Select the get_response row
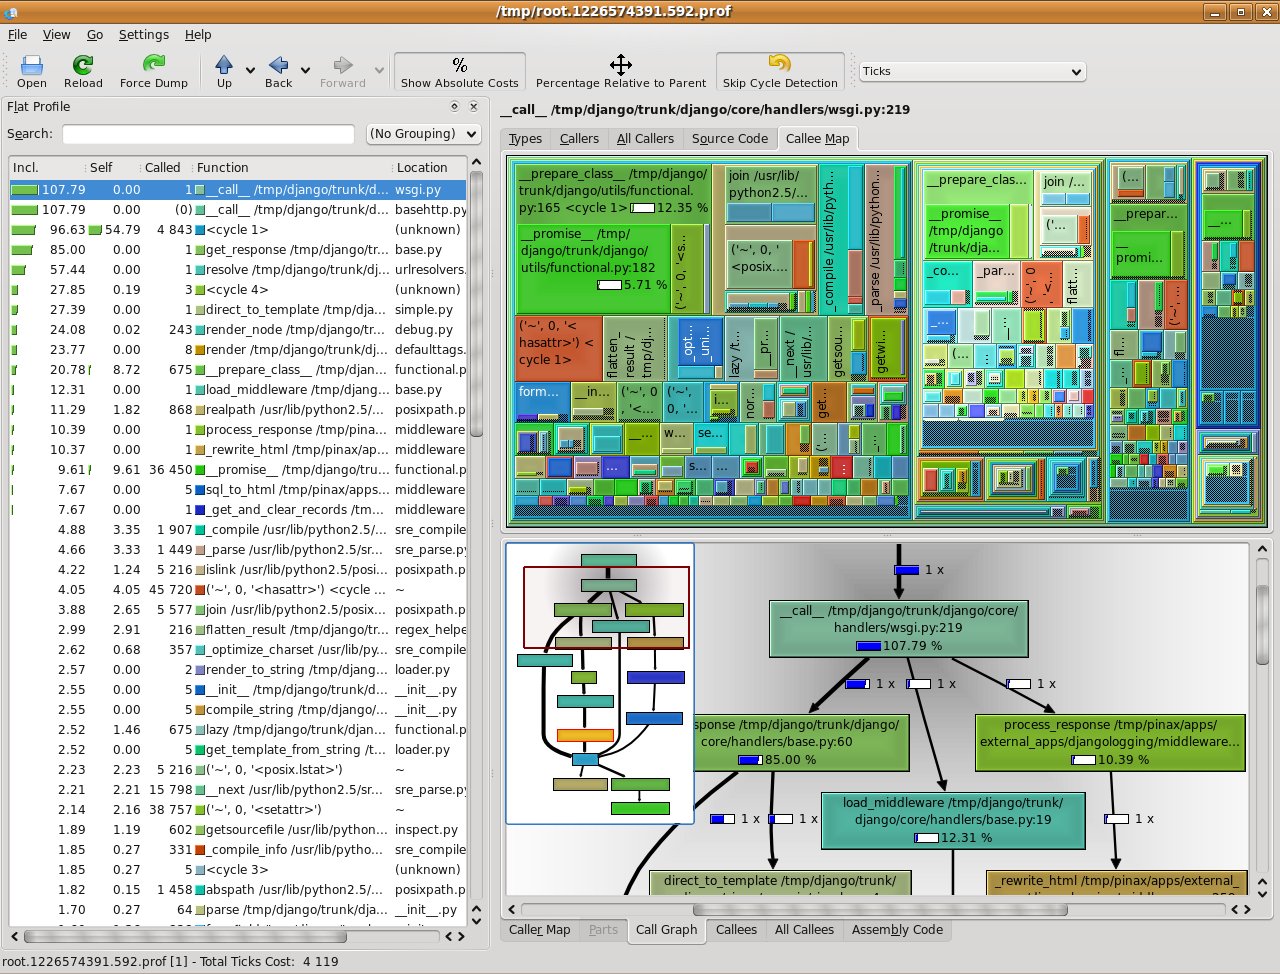Viewport: 1280px width, 974px height. click(x=238, y=250)
